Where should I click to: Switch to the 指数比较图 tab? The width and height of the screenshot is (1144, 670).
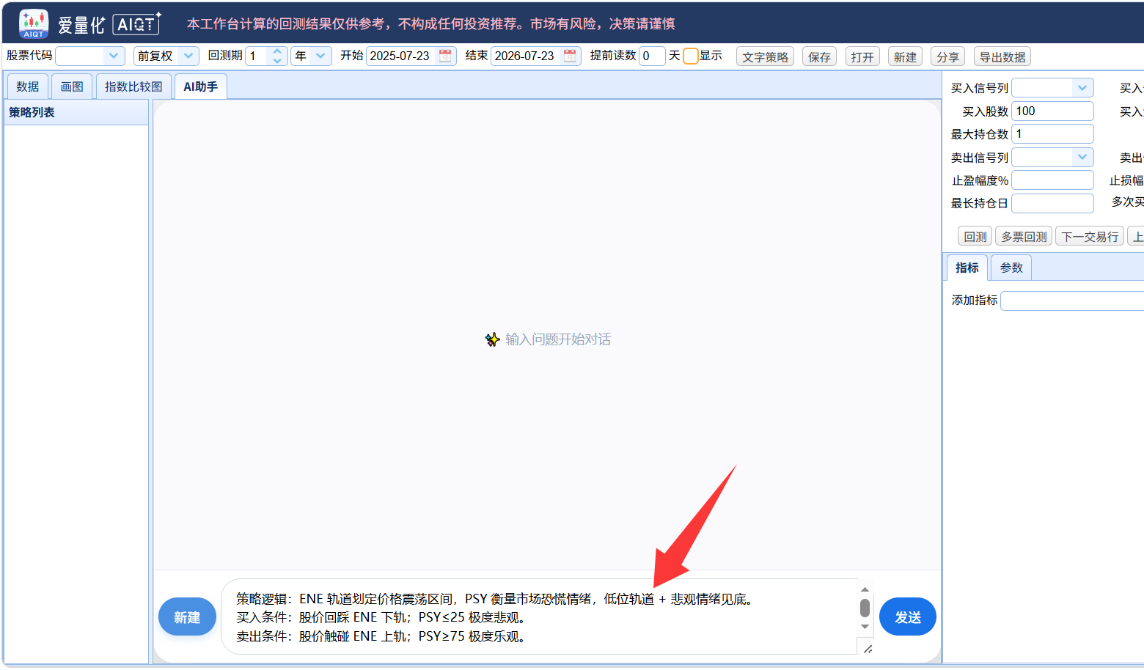134,86
